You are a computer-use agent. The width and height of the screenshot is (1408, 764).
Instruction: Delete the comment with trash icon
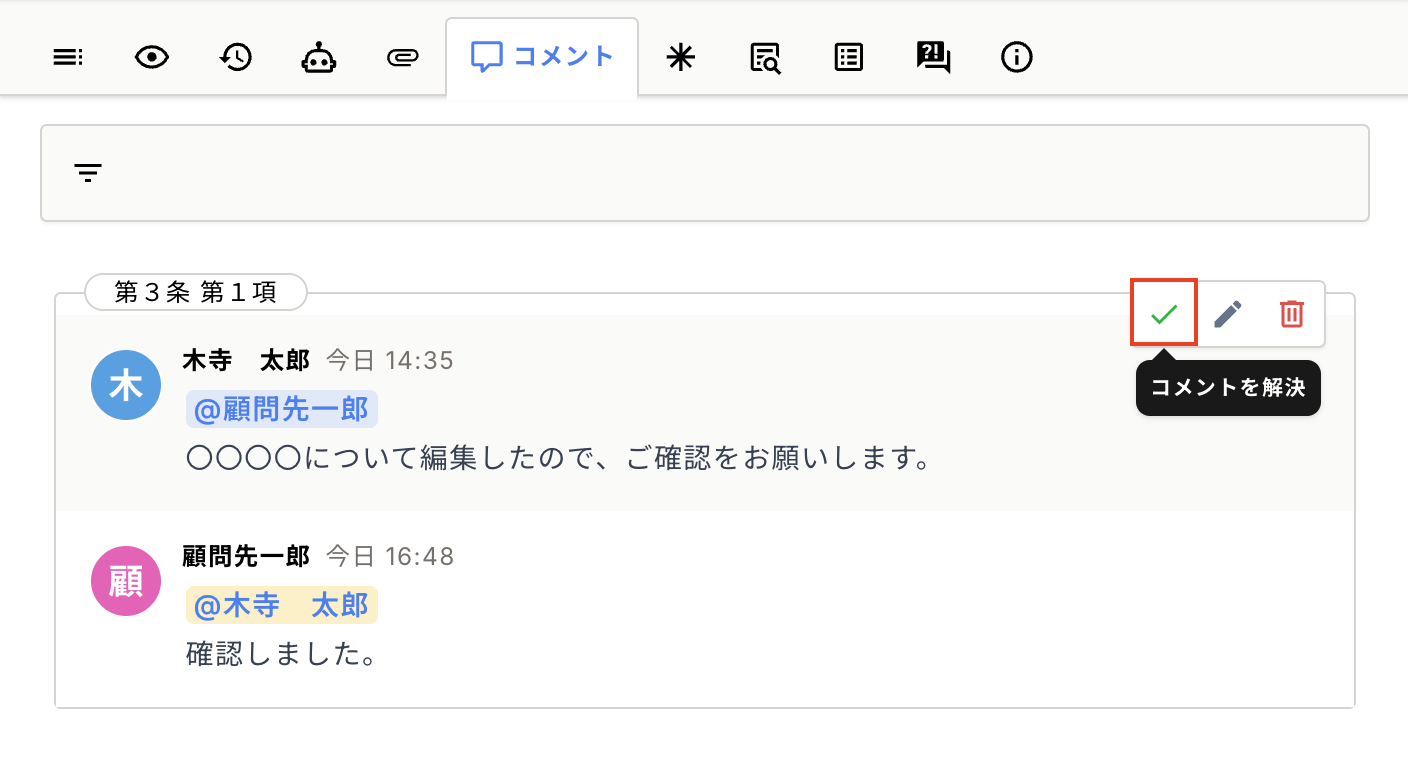click(x=1292, y=314)
